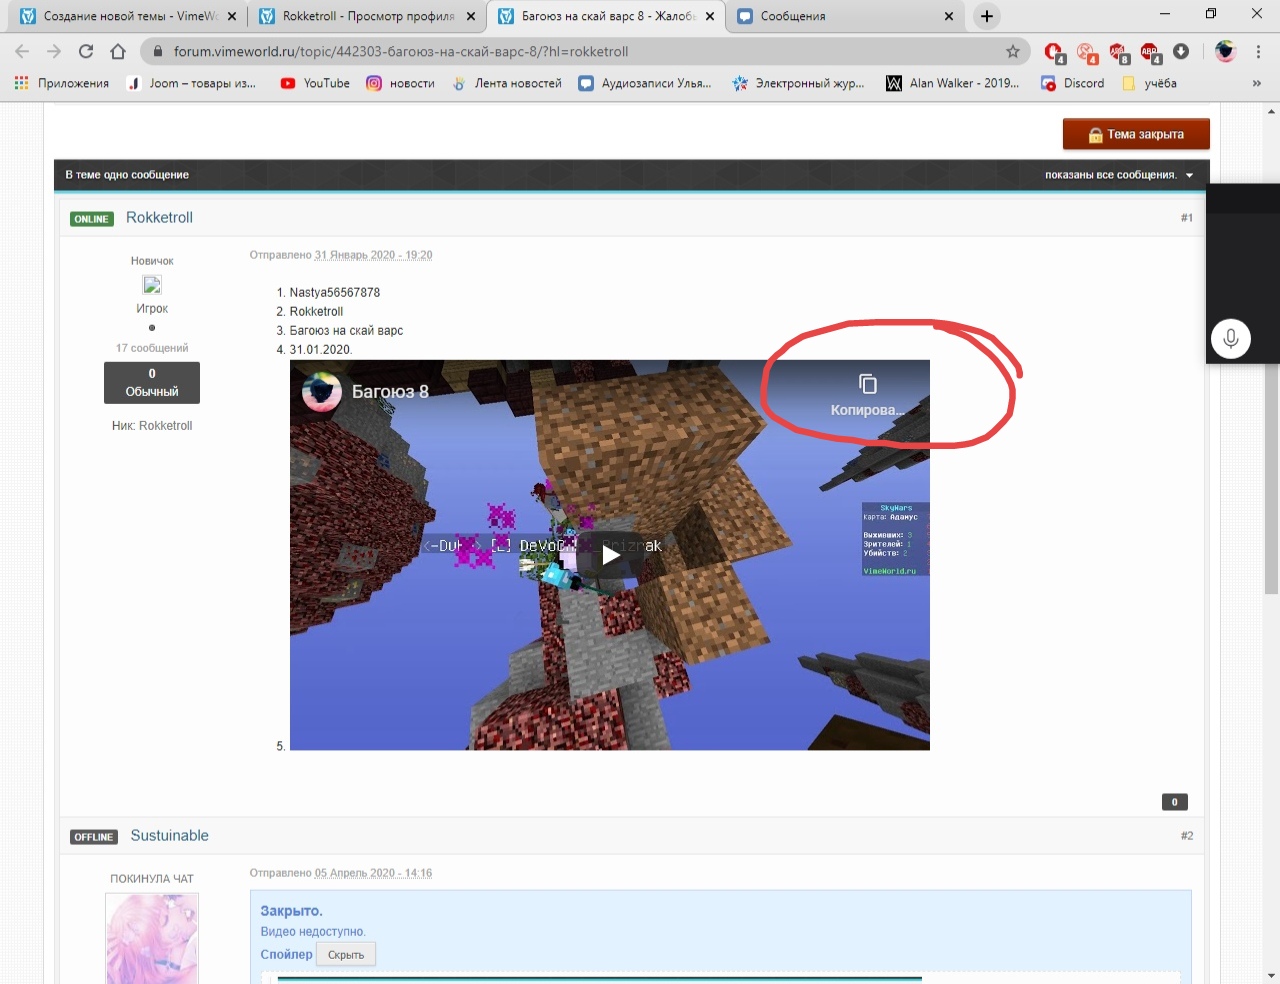This screenshot has width=1280, height=984.
Task: Click the browser forward arrow
Action: 54,51
